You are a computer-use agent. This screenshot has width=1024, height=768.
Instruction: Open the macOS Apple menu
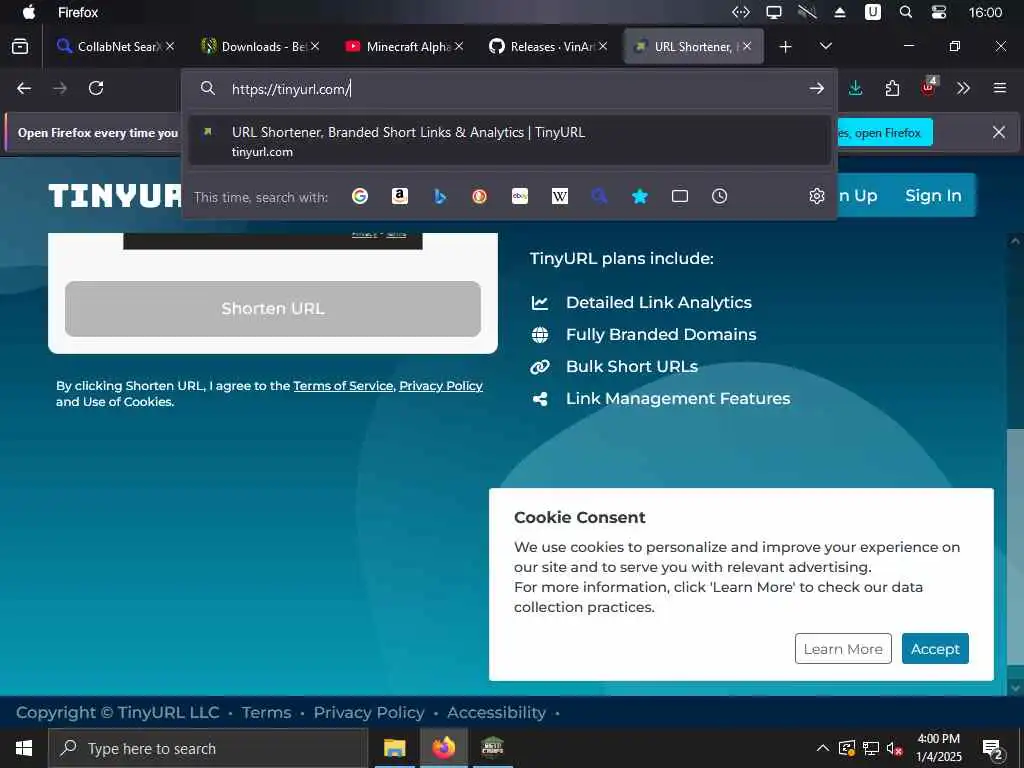[x=29, y=12]
